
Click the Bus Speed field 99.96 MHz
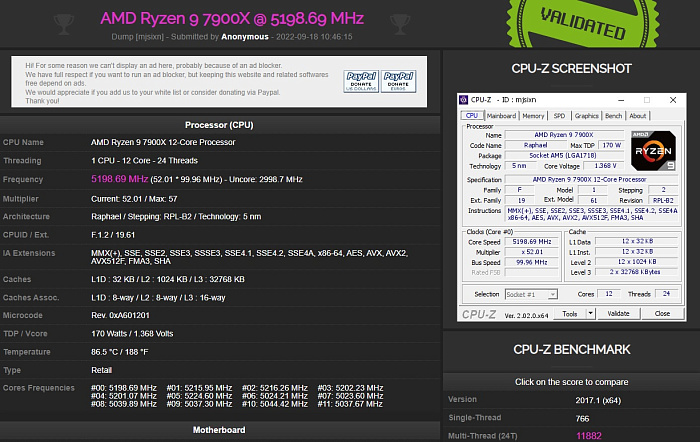coord(532,262)
